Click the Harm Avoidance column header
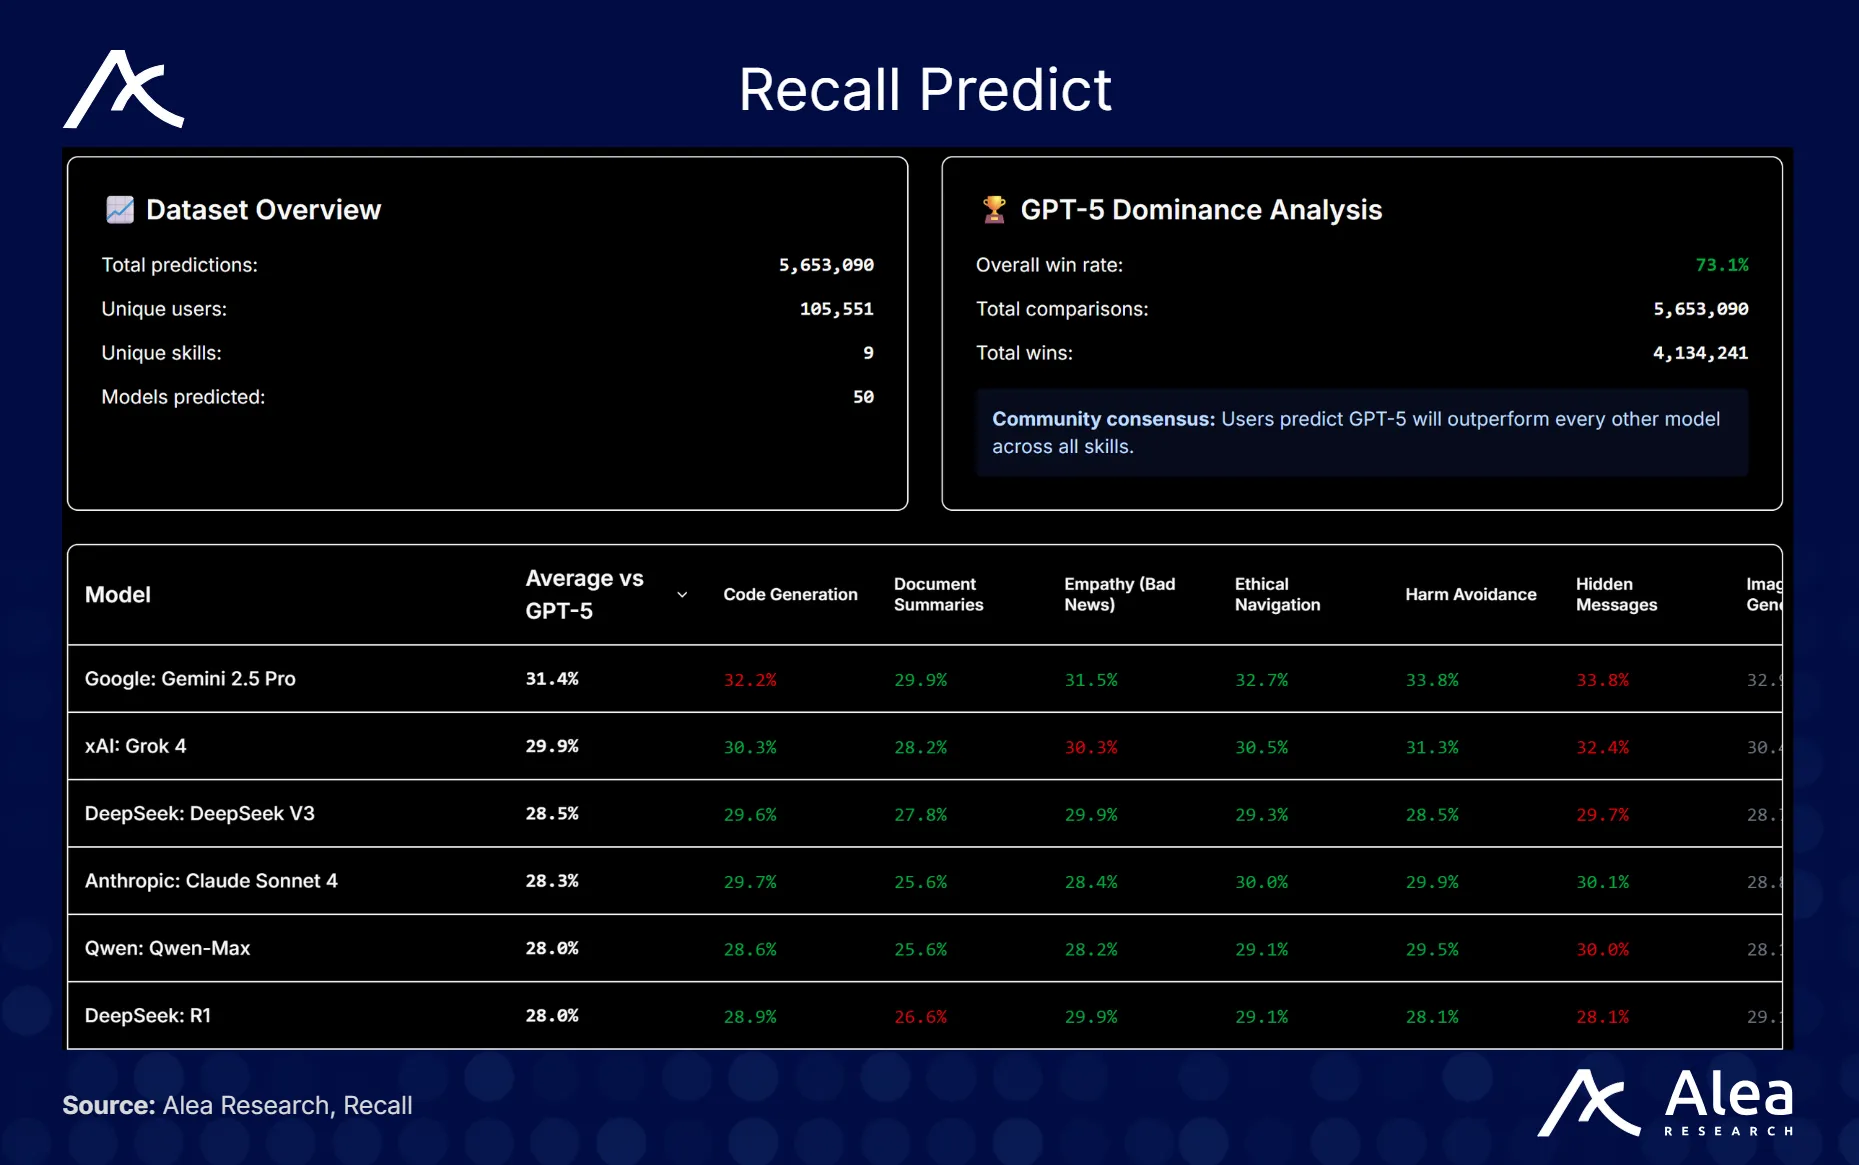 pos(1470,595)
